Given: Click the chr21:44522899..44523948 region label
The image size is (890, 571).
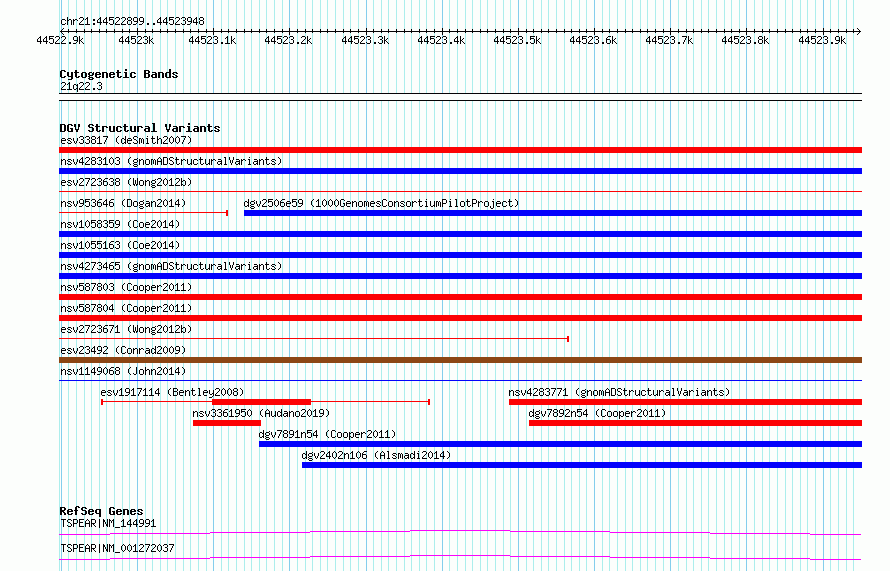Looking at the screenshot, I should tap(132, 21).
